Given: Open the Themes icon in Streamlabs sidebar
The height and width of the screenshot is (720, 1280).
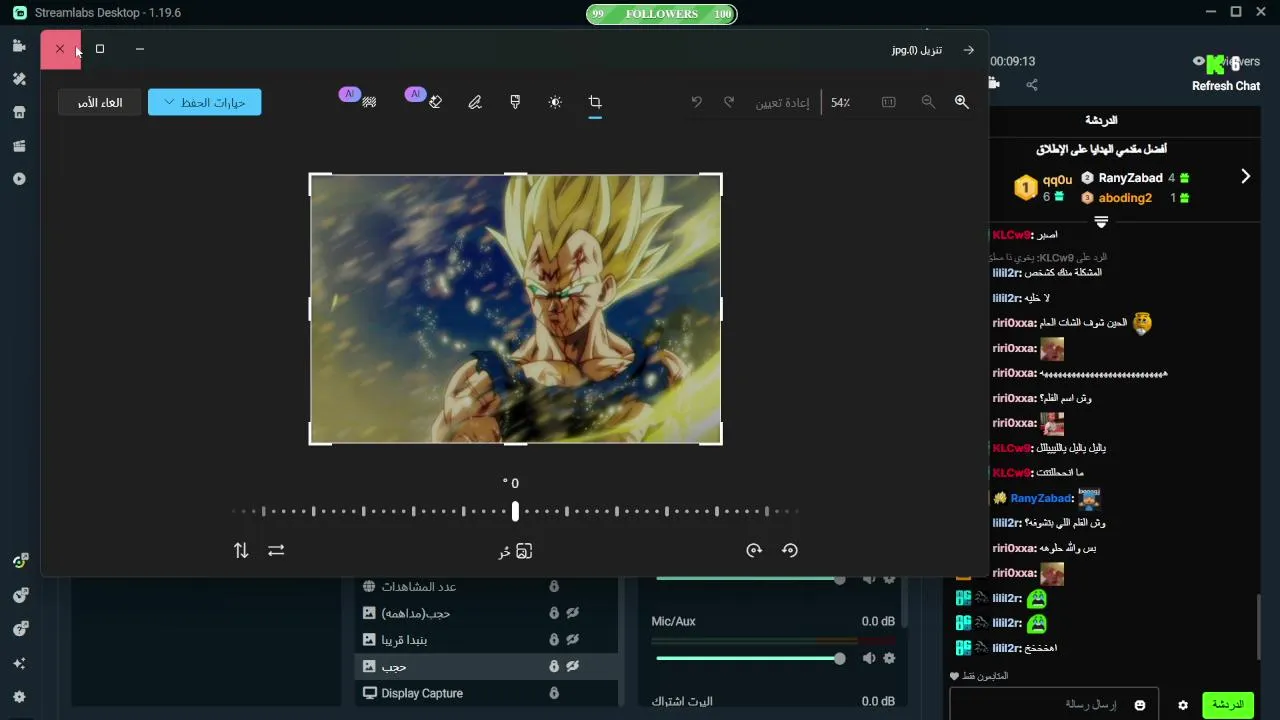Looking at the screenshot, I should tap(19, 79).
